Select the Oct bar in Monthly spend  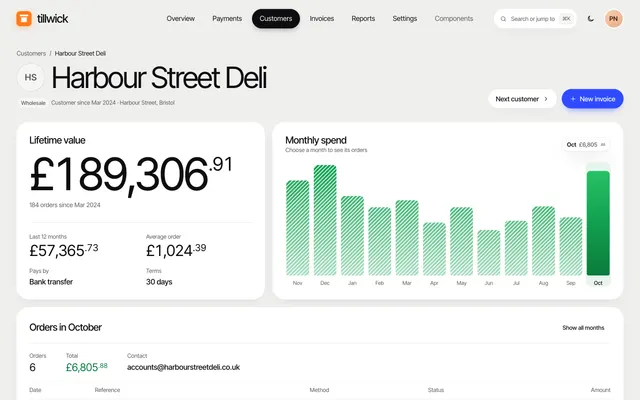click(x=598, y=224)
